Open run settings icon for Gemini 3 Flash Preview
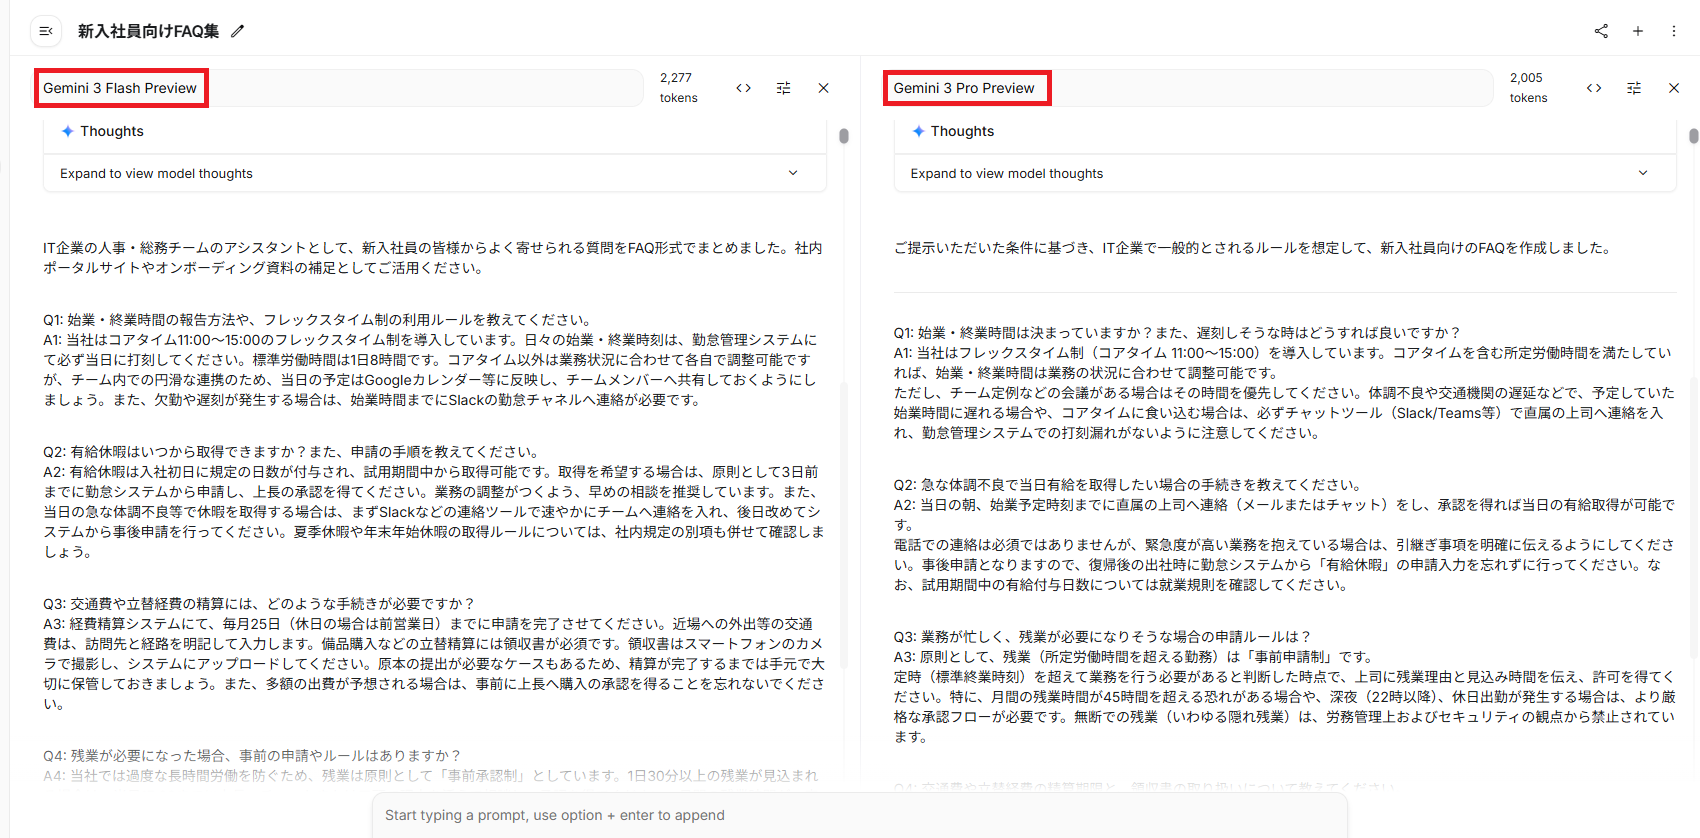The width and height of the screenshot is (1700, 838). [x=783, y=88]
